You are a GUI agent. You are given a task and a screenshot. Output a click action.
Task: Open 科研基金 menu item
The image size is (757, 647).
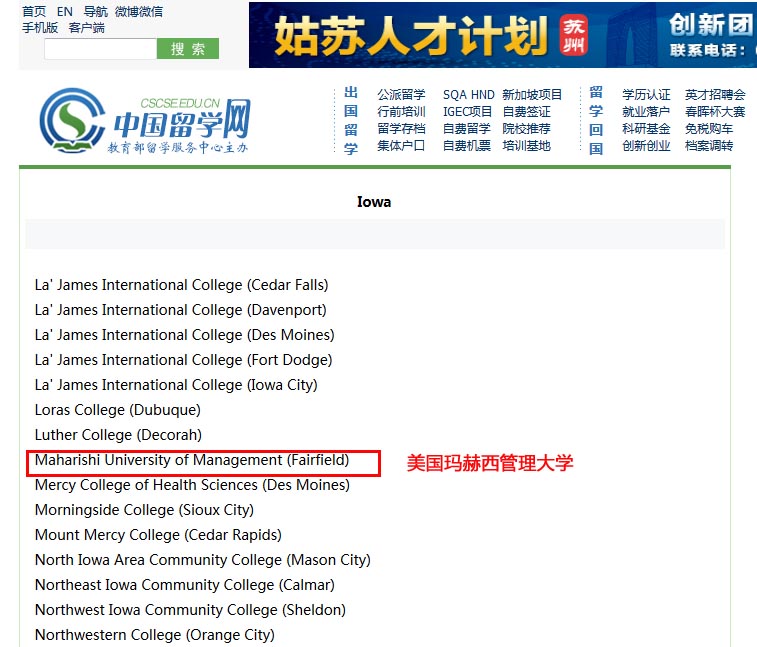point(646,129)
